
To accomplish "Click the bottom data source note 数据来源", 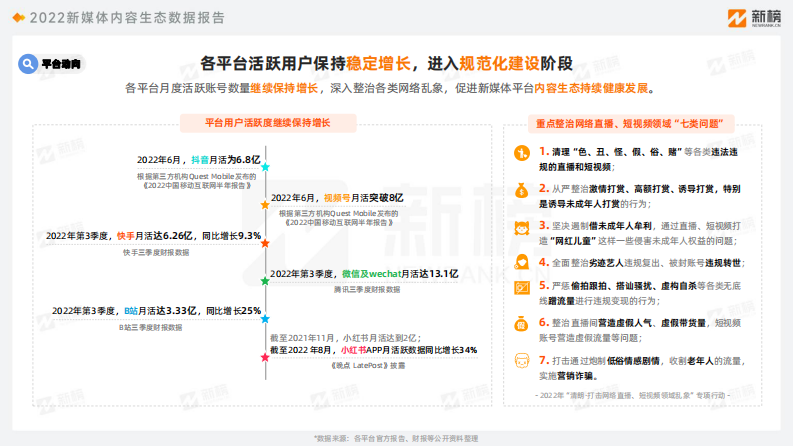I will [396, 438].
